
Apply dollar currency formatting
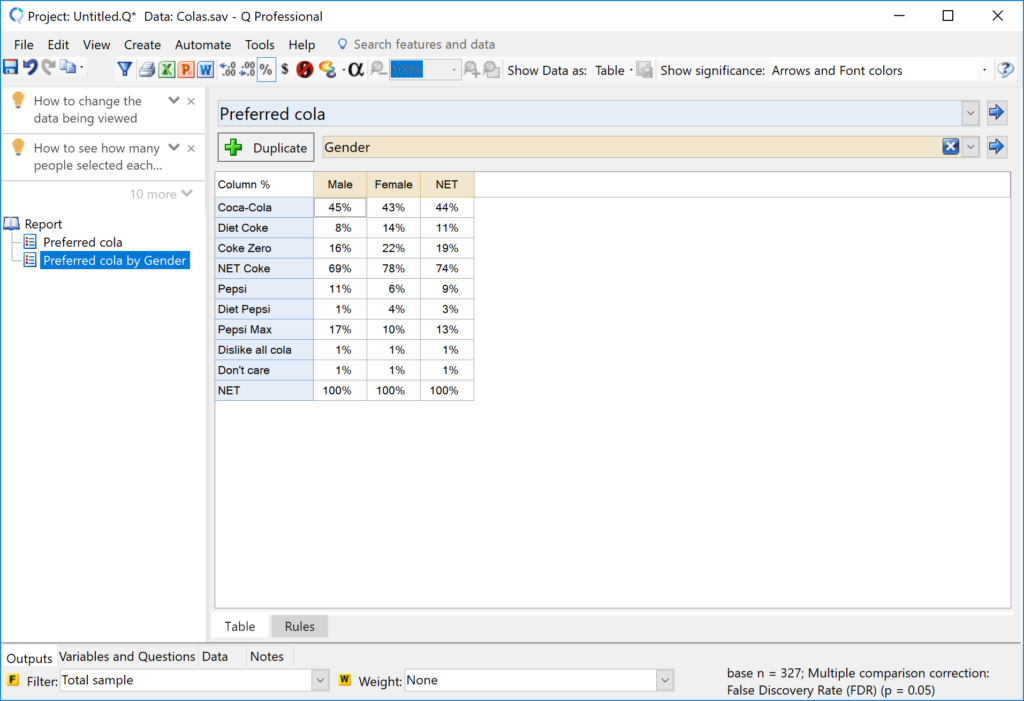pyautogui.click(x=285, y=69)
